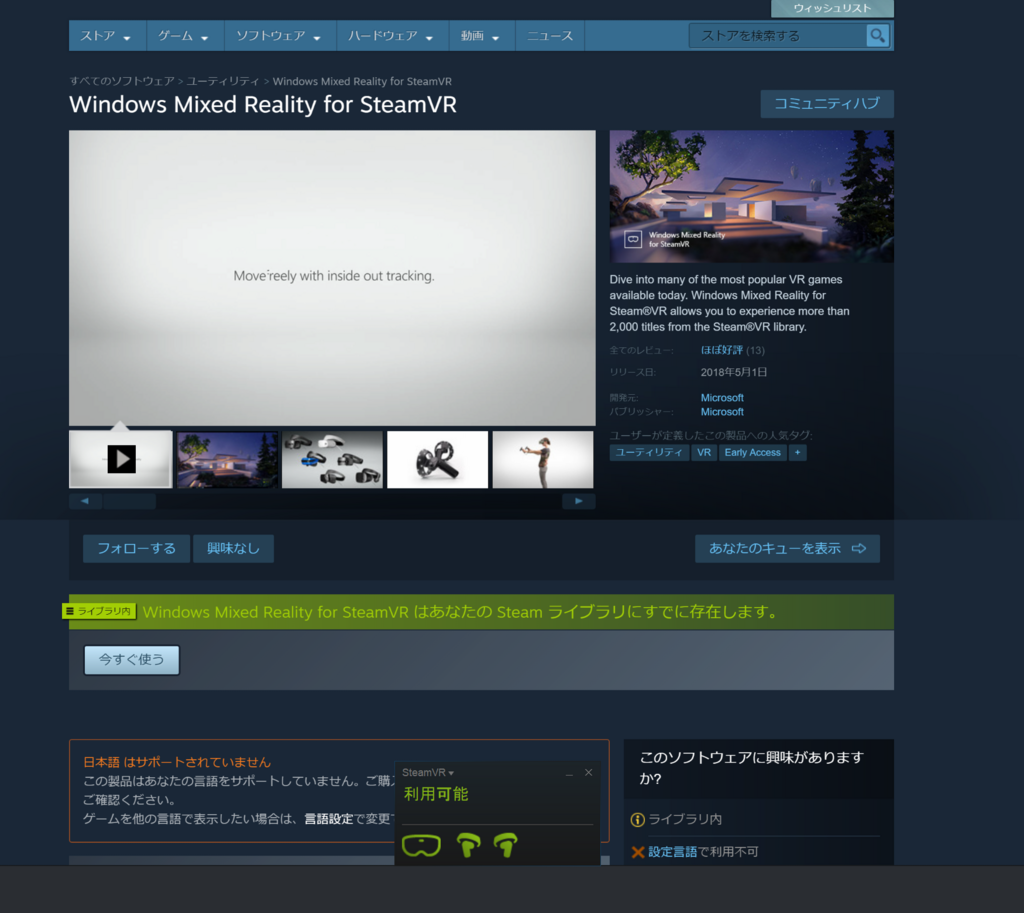The width and height of the screenshot is (1024, 913).
Task: Open the ハードウェア dropdown menu
Action: pyautogui.click(x=391, y=36)
